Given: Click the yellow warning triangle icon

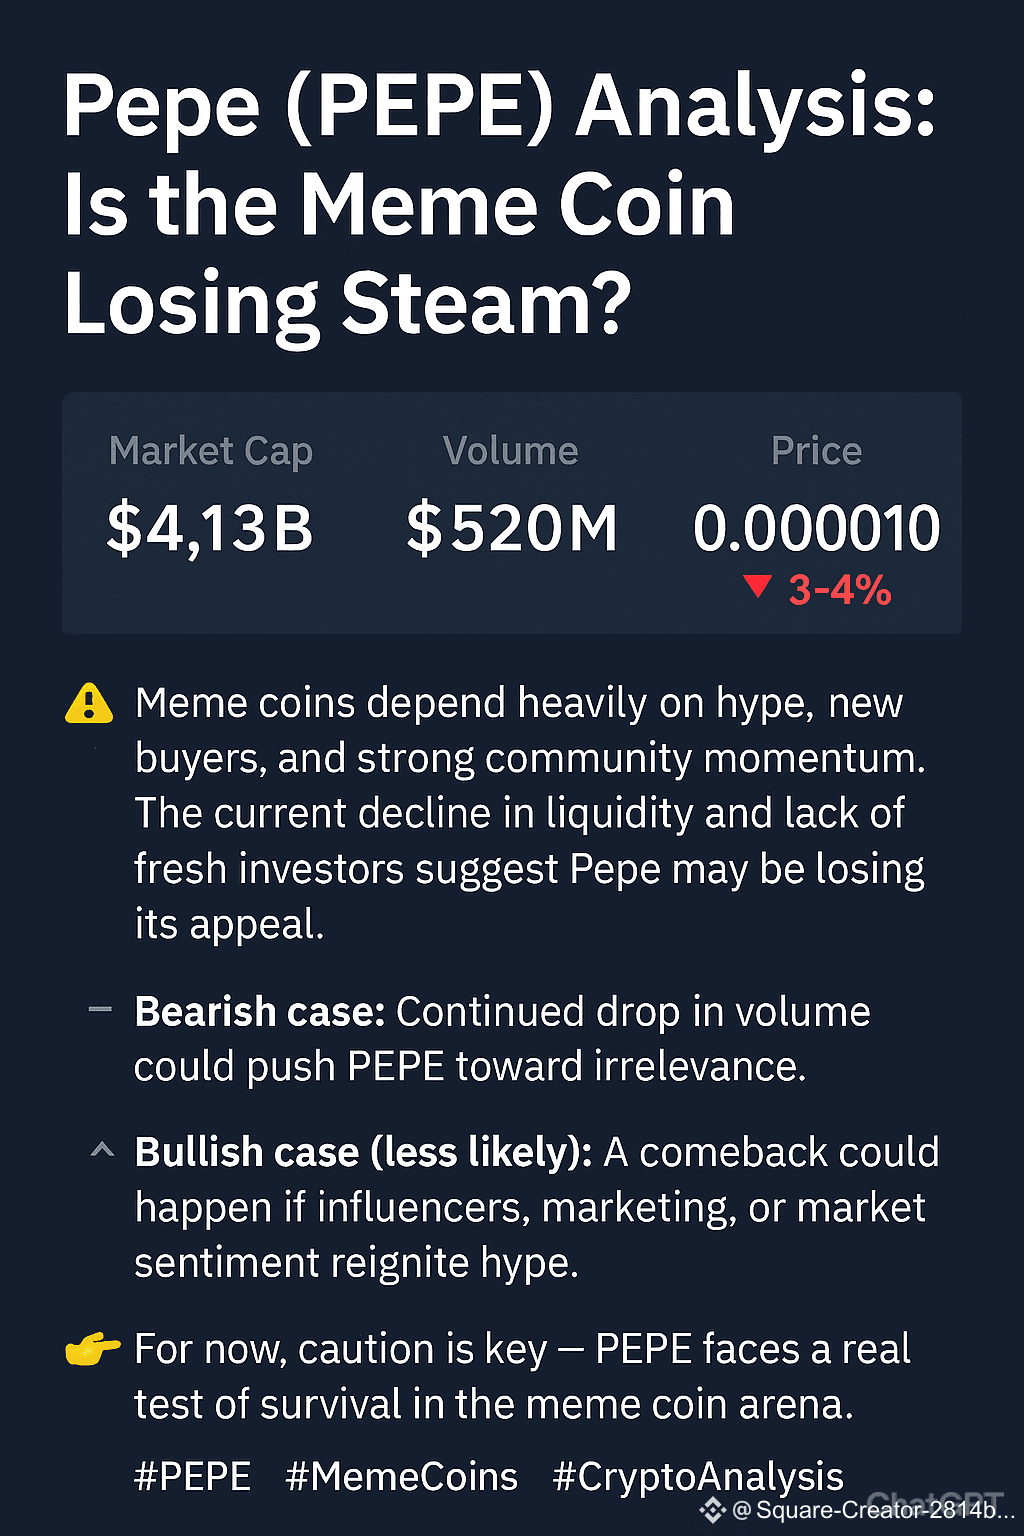Looking at the screenshot, I should coord(89,703).
